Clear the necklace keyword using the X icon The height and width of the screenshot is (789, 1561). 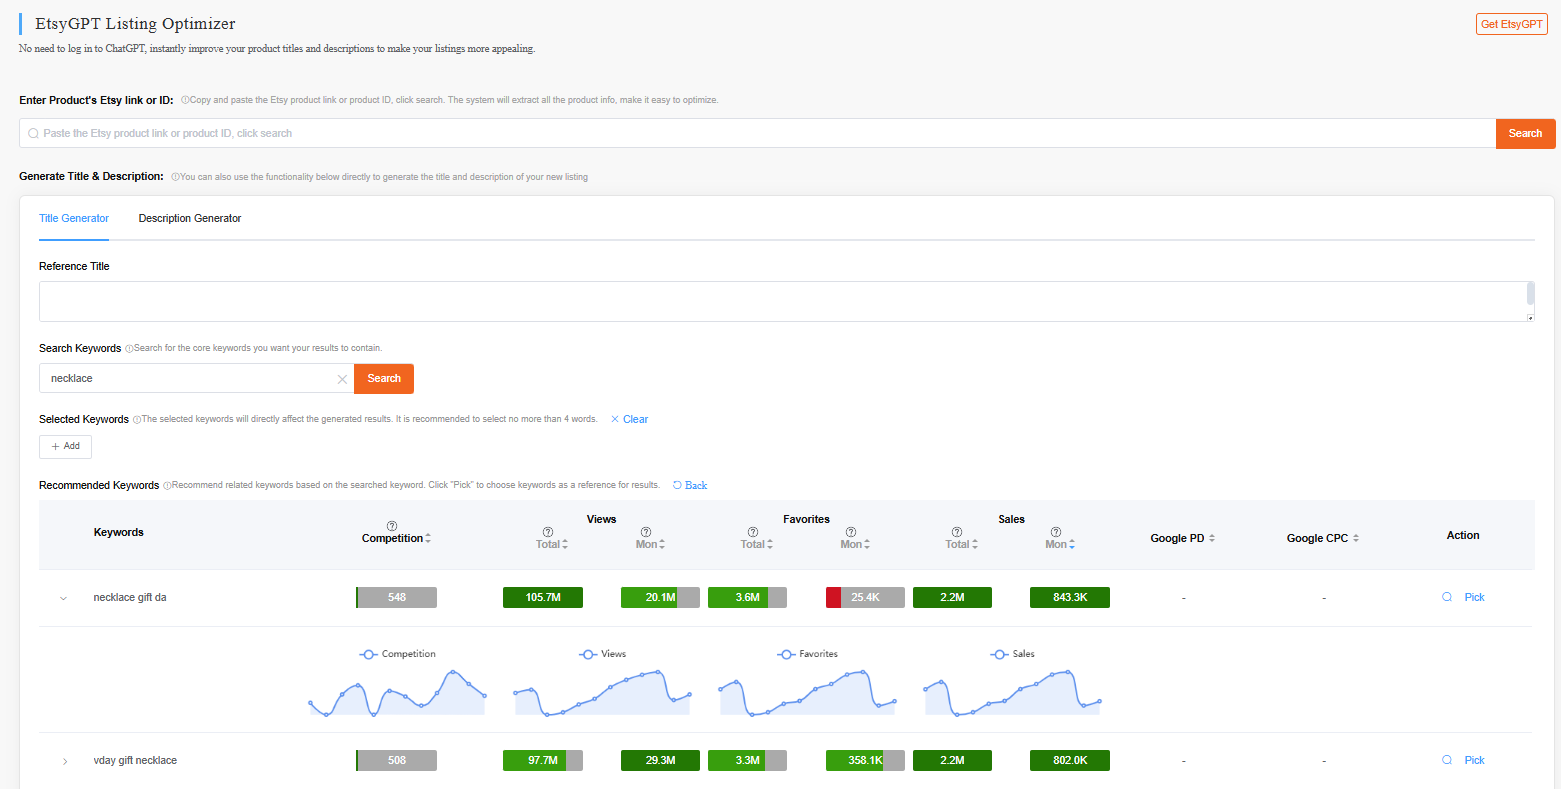(x=342, y=378)
